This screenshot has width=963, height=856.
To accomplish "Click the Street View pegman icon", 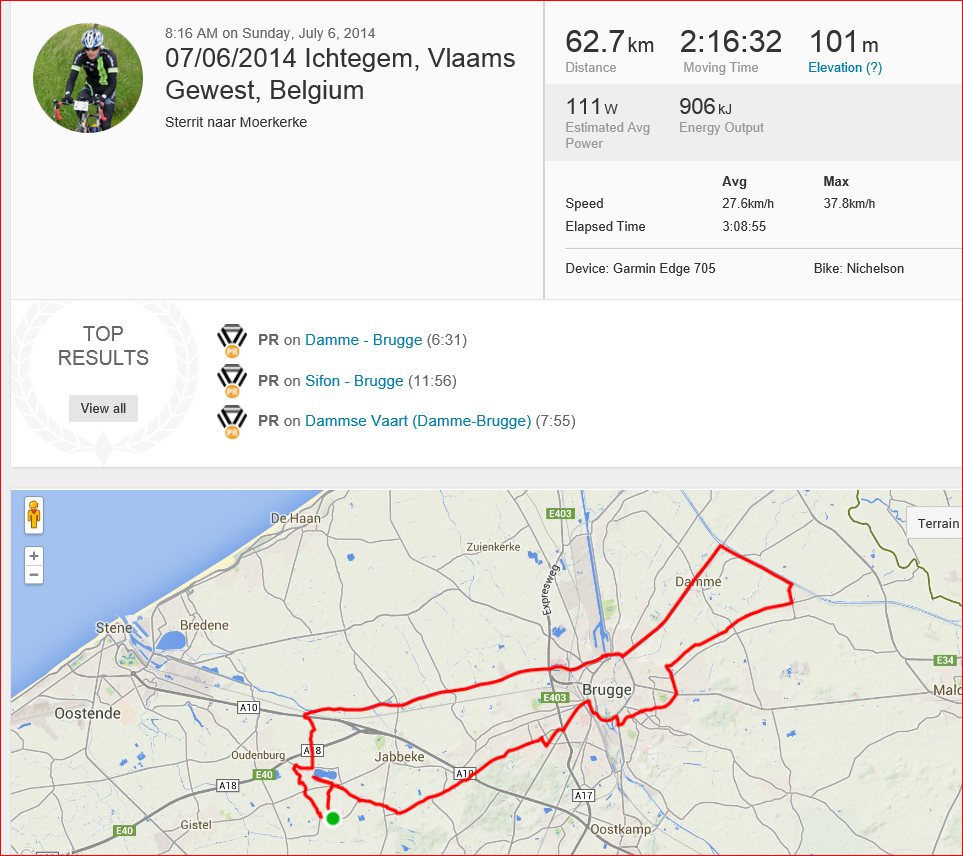I will tap(34, 515).
